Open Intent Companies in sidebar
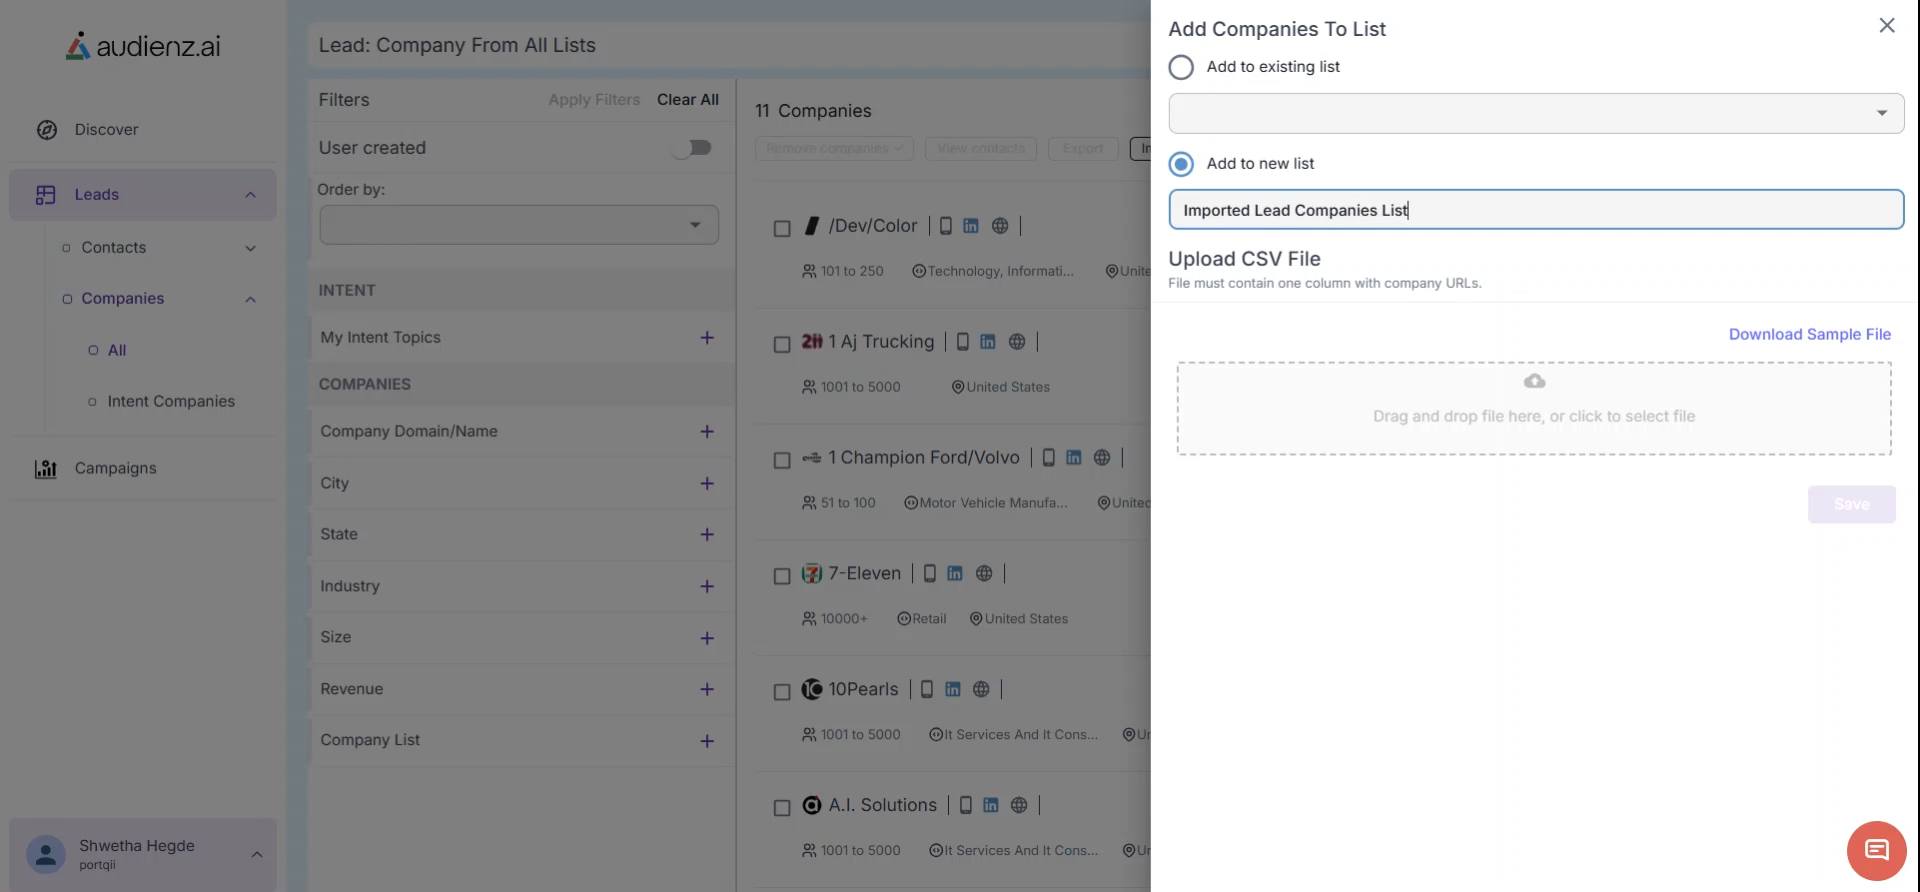 pos(171,401)
